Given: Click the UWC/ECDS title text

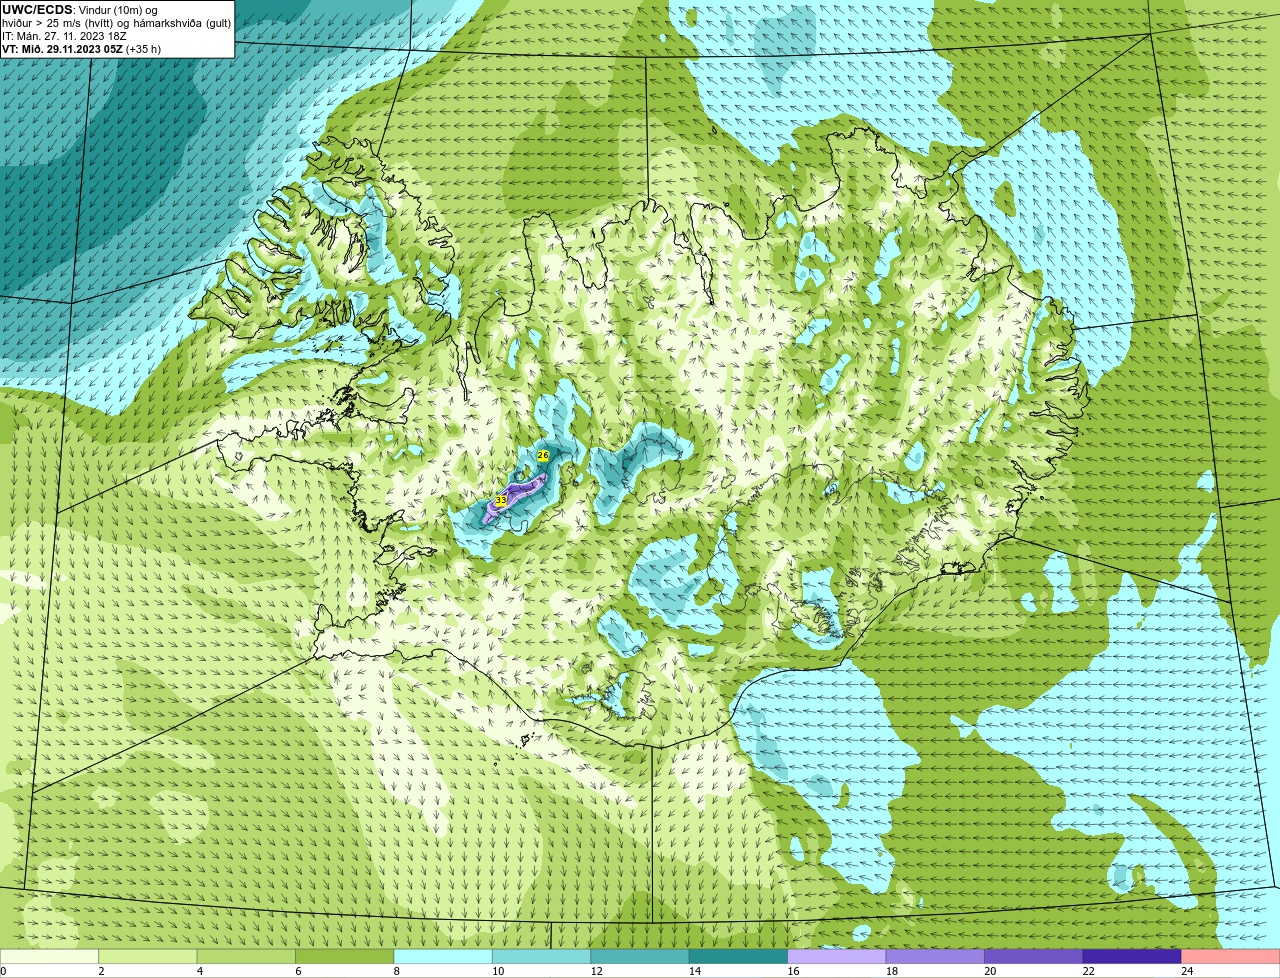Looking at the screenshot, I should 37,10.
